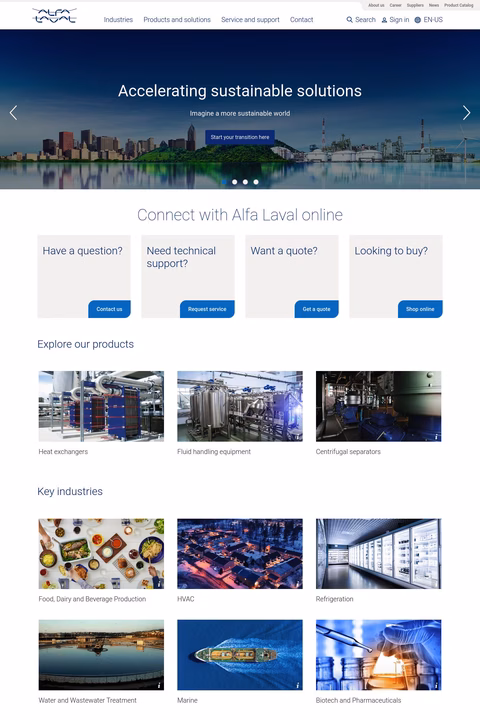The width and height of the screenshot is (480, 720).
Task: Click the Looking to buy? card heading
Action: pyautogui.click(x=391, y=251)
